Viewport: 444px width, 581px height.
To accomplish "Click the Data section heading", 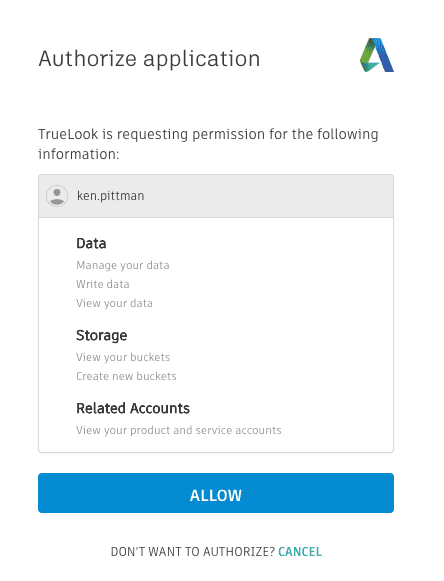I will coord(91,243).
